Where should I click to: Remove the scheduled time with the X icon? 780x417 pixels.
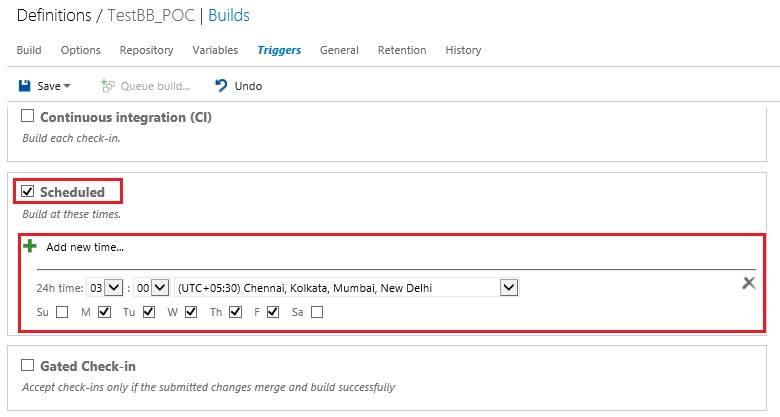(x=749, y=283)
